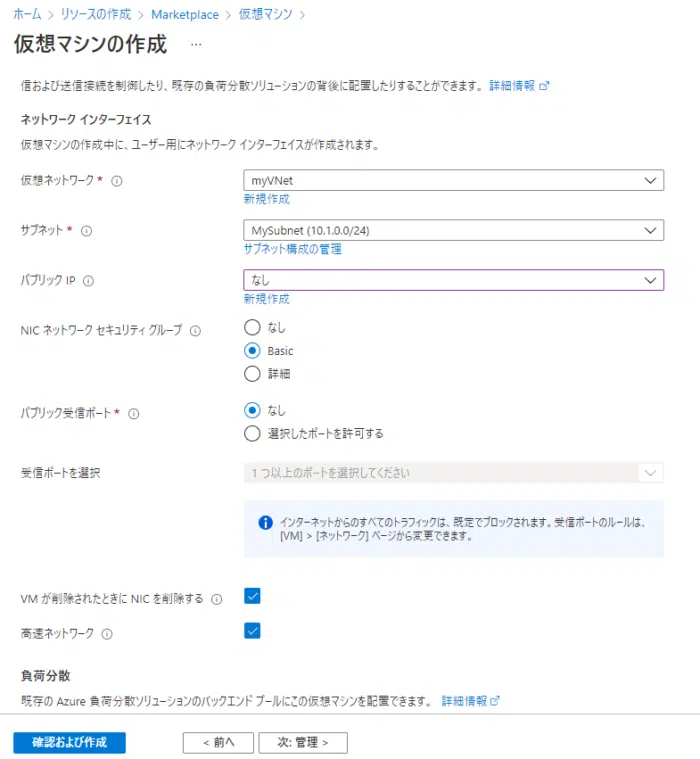
Task: Toggle VM 削除時に NIC を削除する checkbox
Action: coord(252,597)
